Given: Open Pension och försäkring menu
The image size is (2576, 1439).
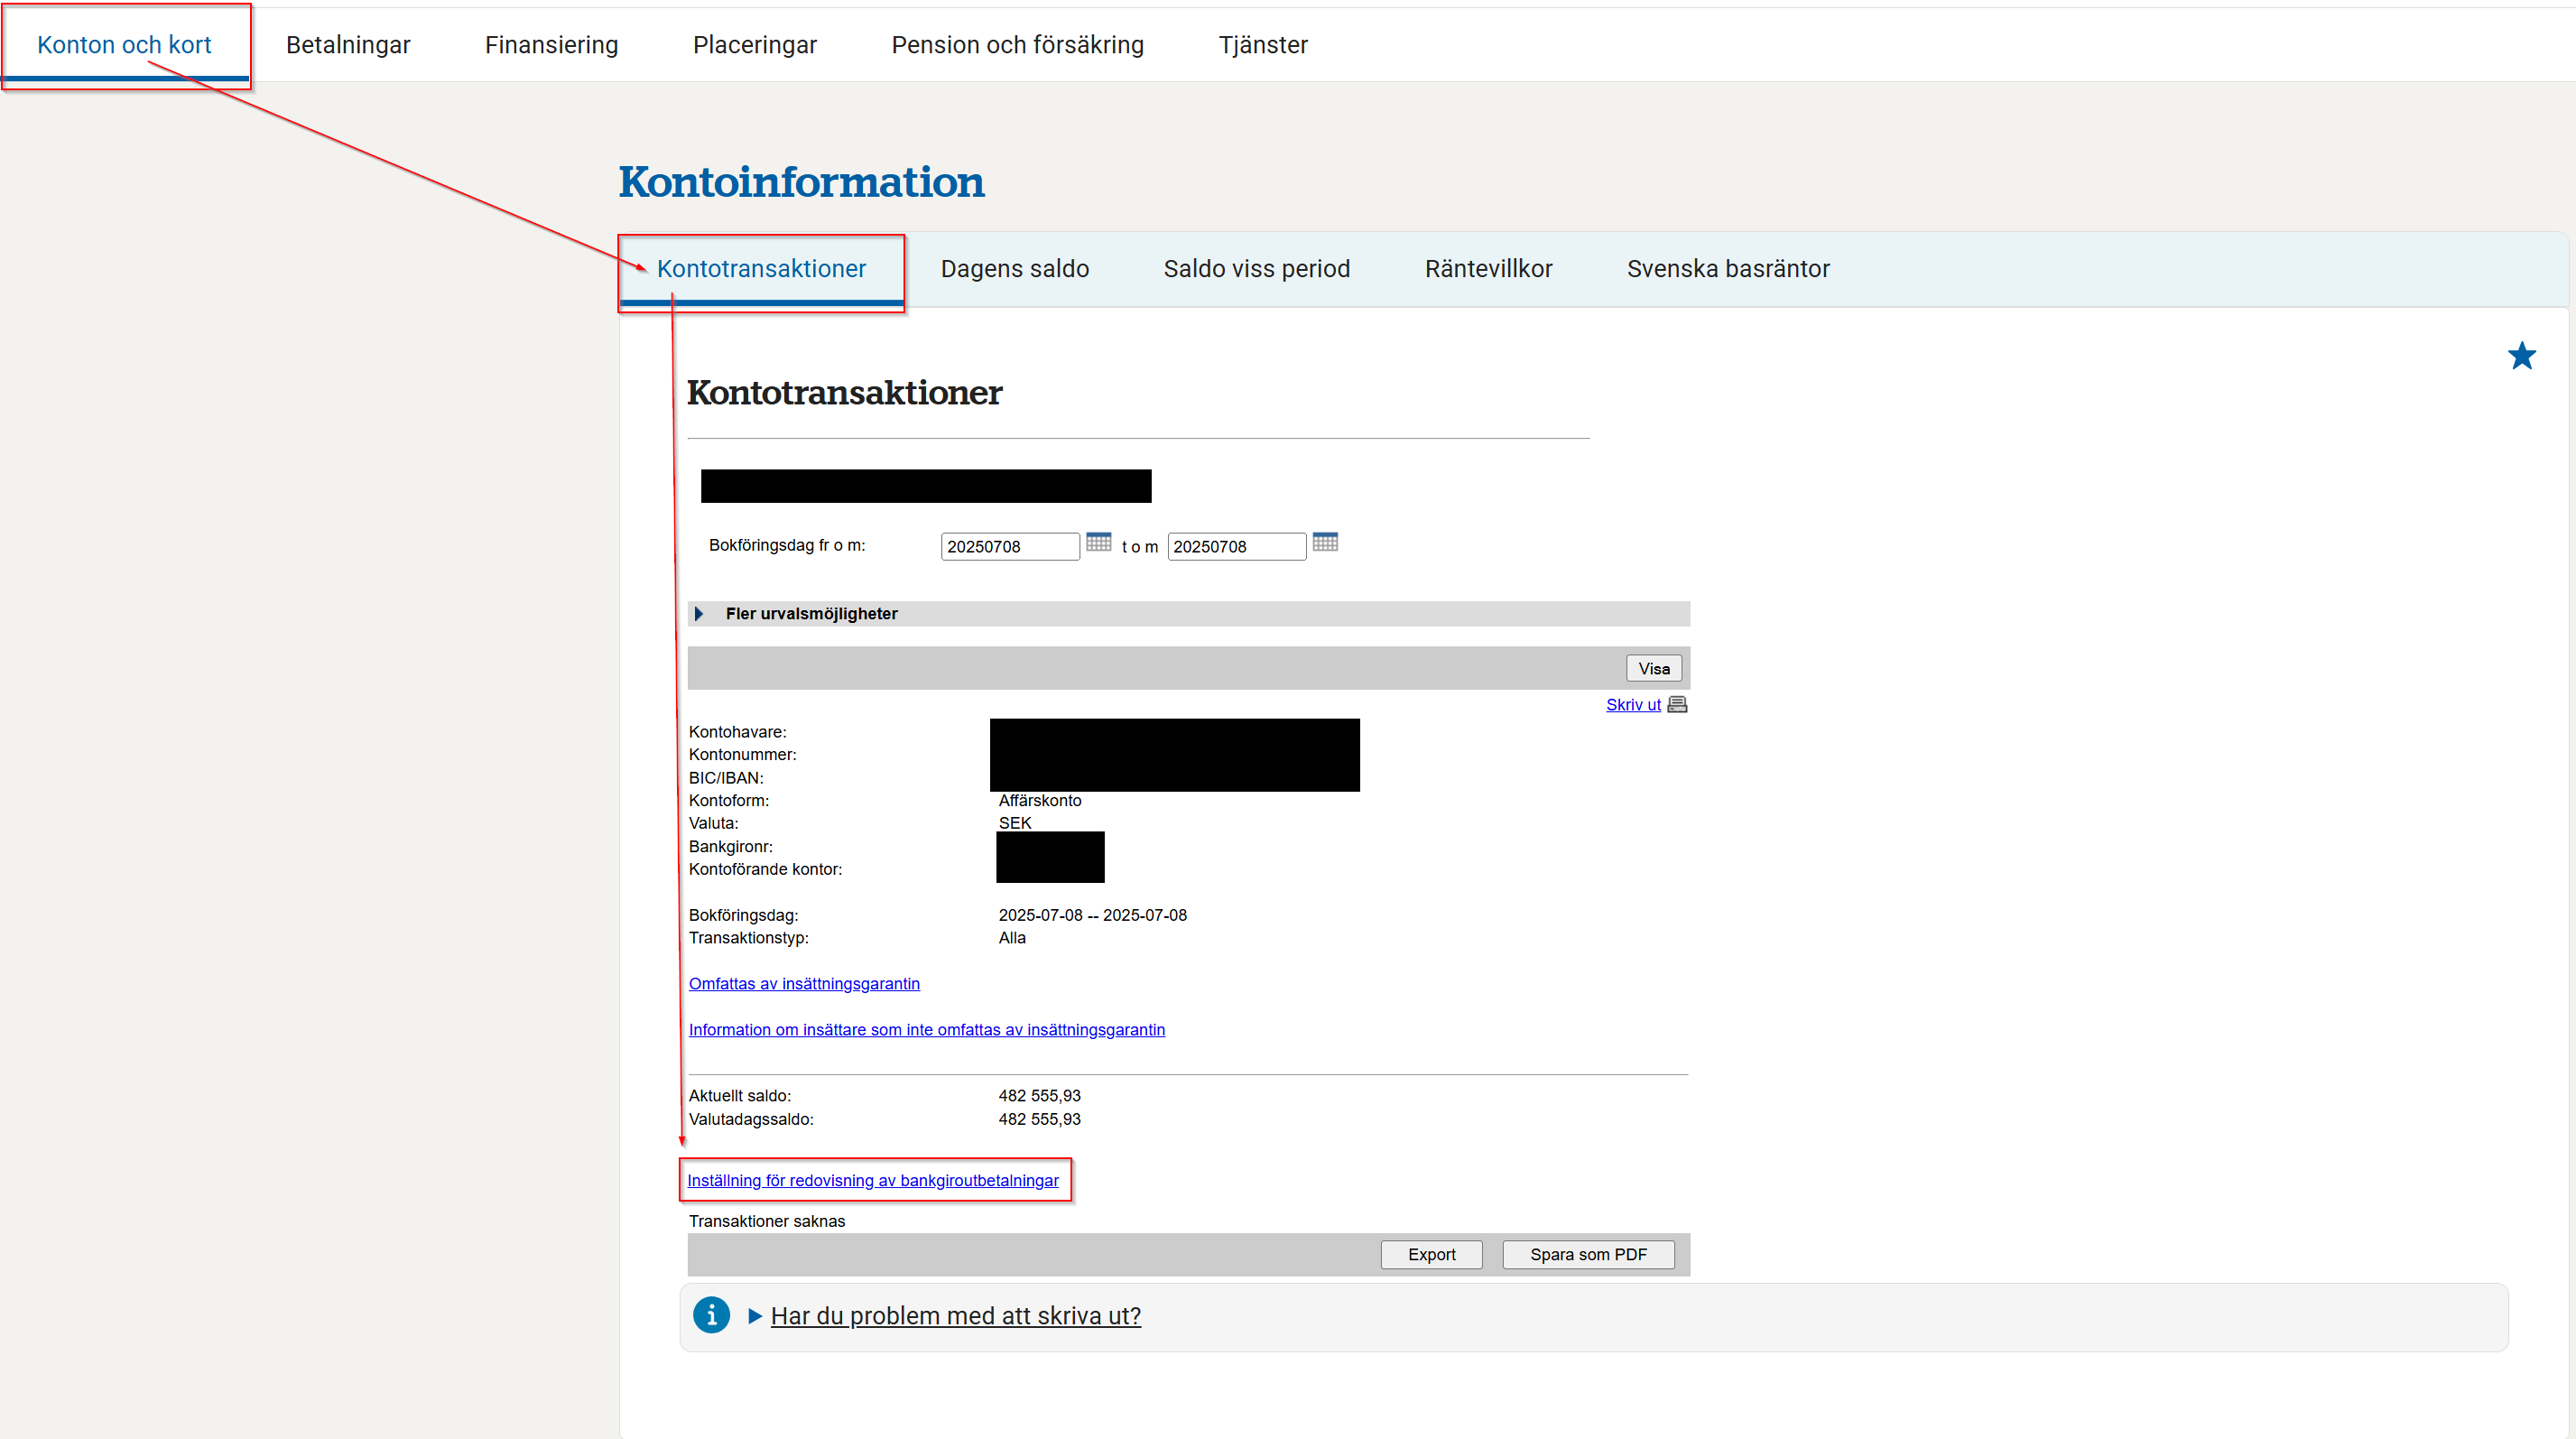Looking at the screenshot, I should click(x=1017, y=45).
